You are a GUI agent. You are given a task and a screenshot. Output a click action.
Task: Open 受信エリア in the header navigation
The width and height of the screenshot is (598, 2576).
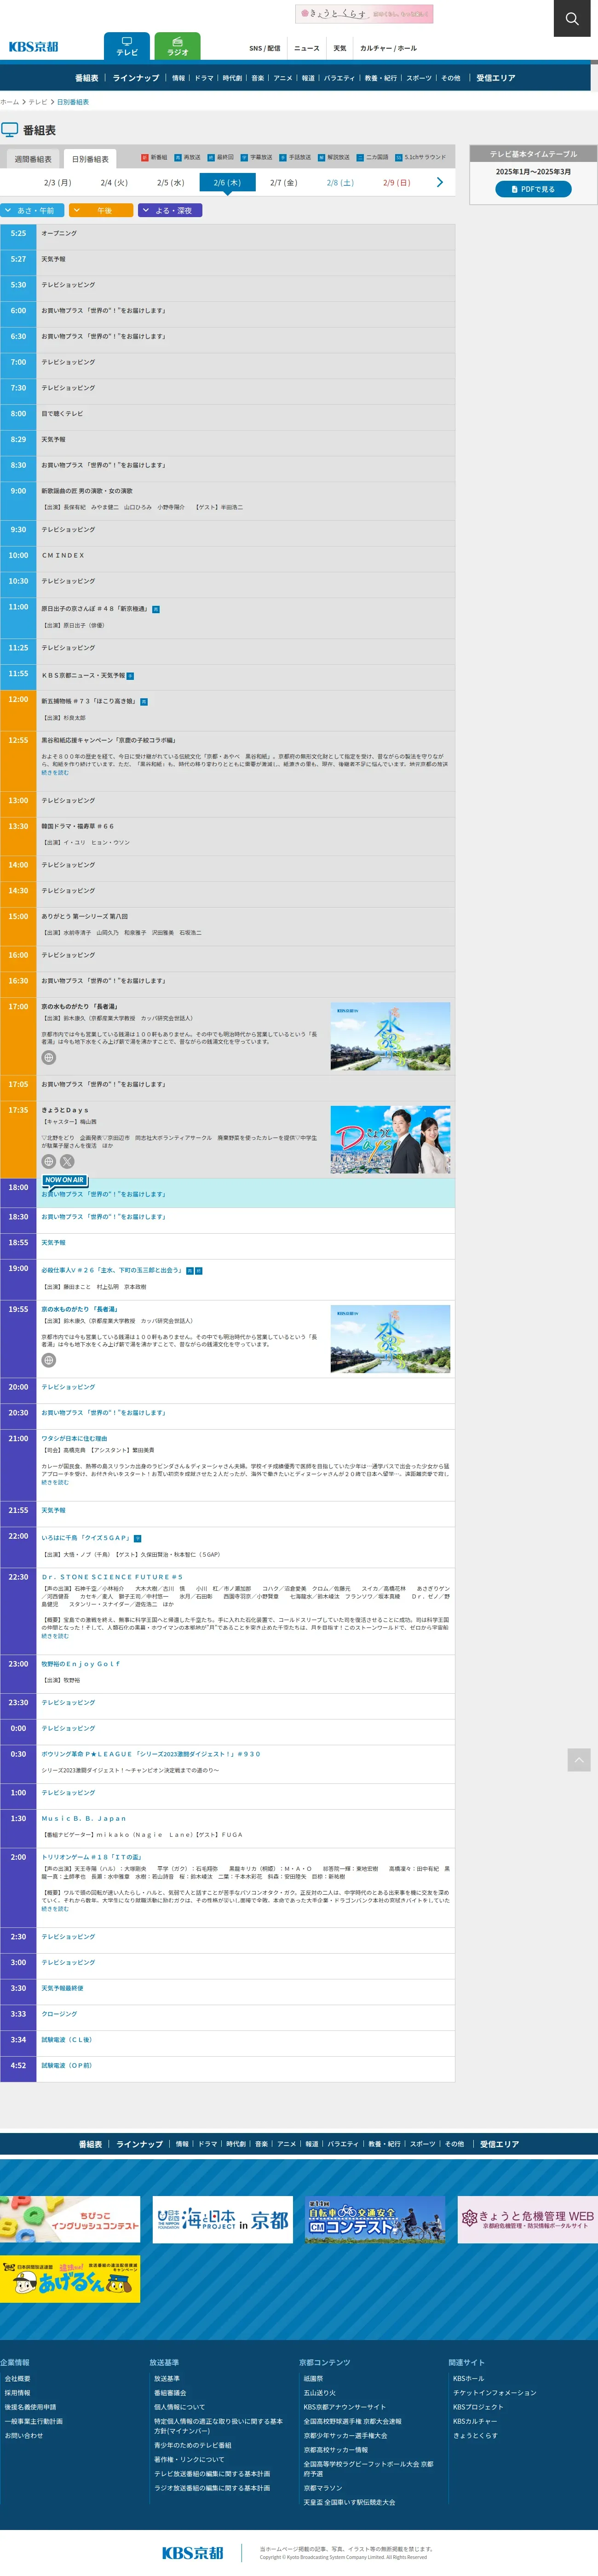click(496, 78)
